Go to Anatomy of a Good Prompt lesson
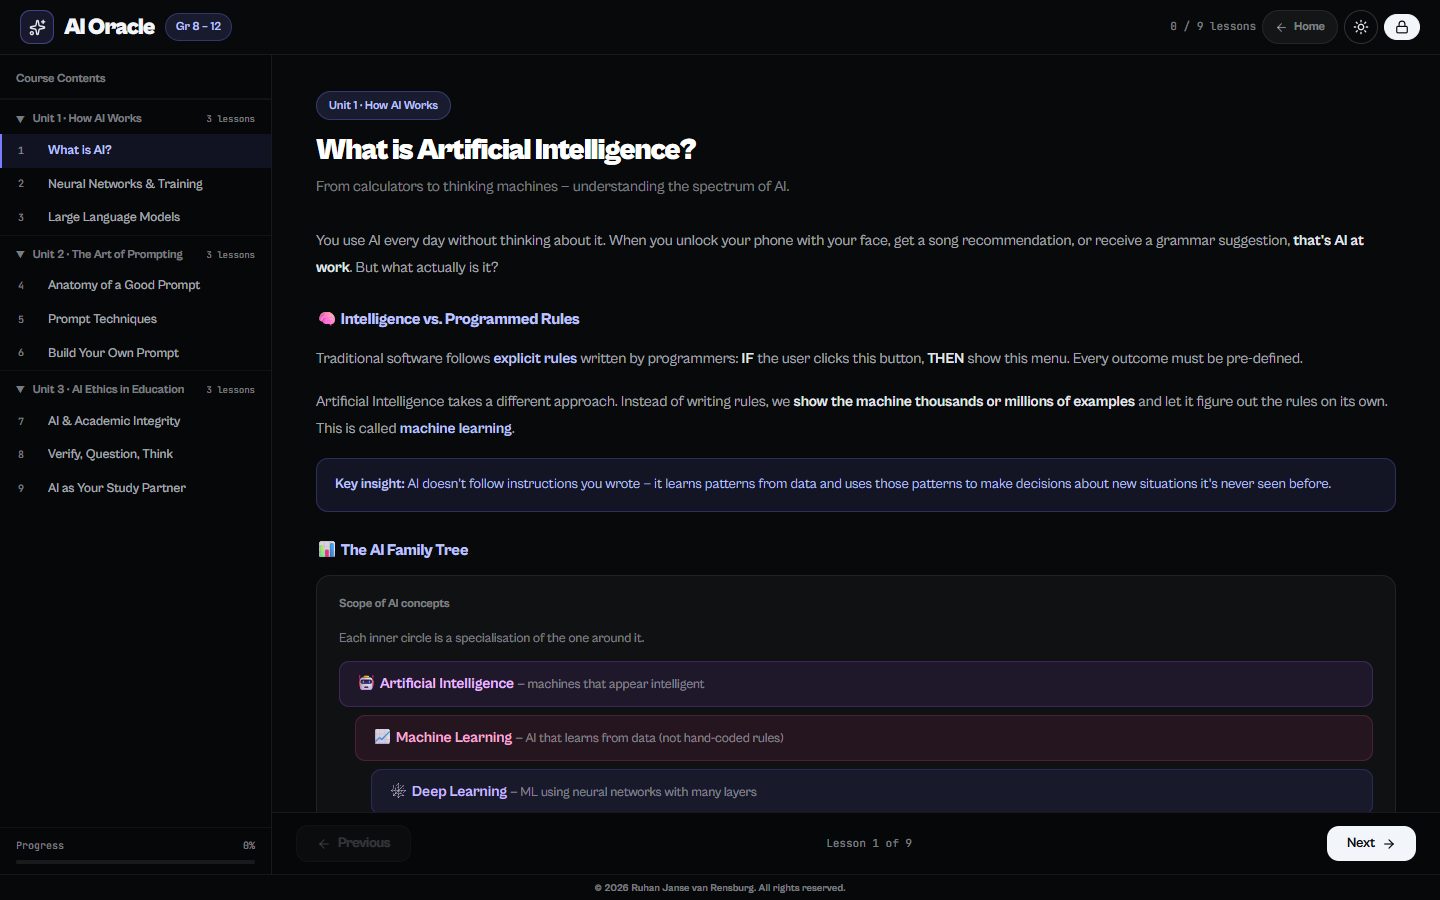The image size is (1440, 900). point(135,285)
